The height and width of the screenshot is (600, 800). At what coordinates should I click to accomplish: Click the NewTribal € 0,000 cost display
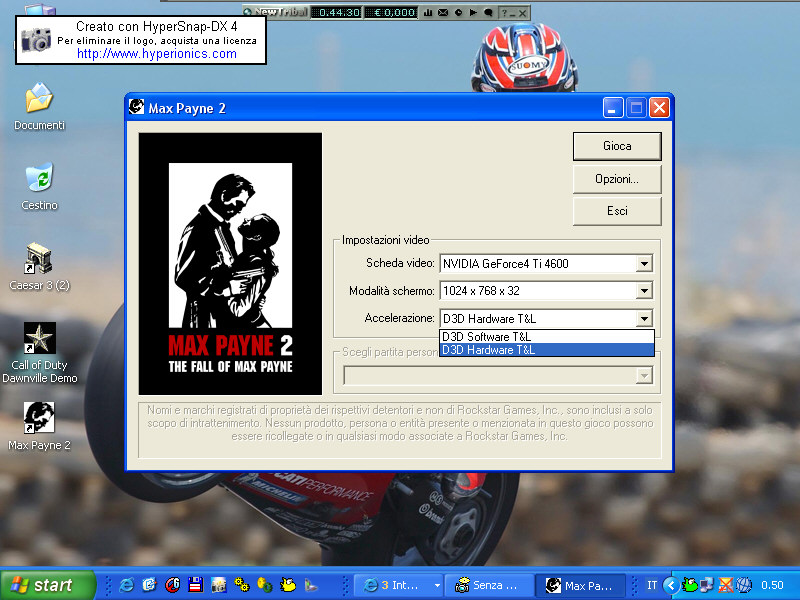pos(391,12)
